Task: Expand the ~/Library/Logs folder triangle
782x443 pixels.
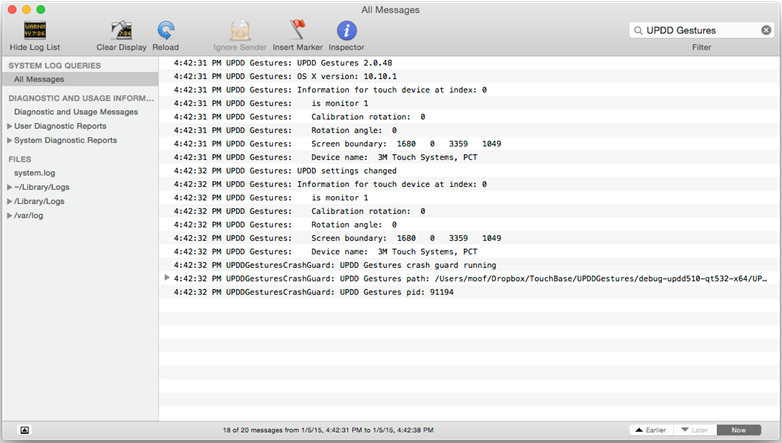Action: pos(9,187)
